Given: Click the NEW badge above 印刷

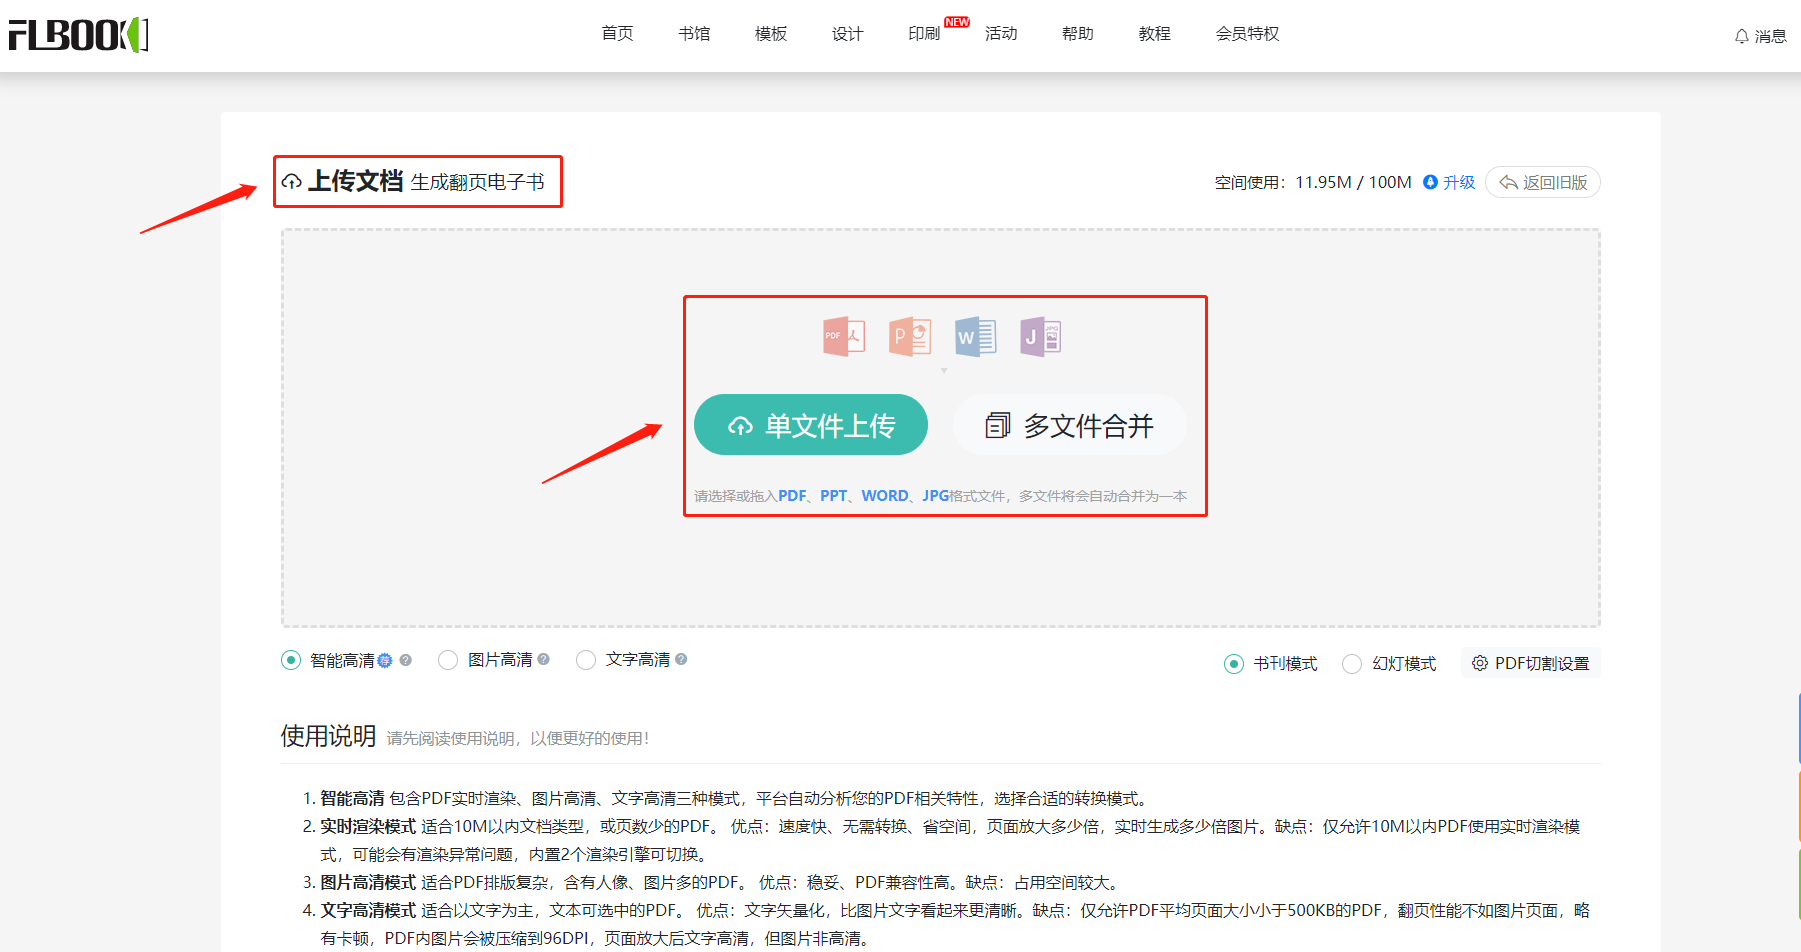Looking at the screenshot, I should pos(957,22).
